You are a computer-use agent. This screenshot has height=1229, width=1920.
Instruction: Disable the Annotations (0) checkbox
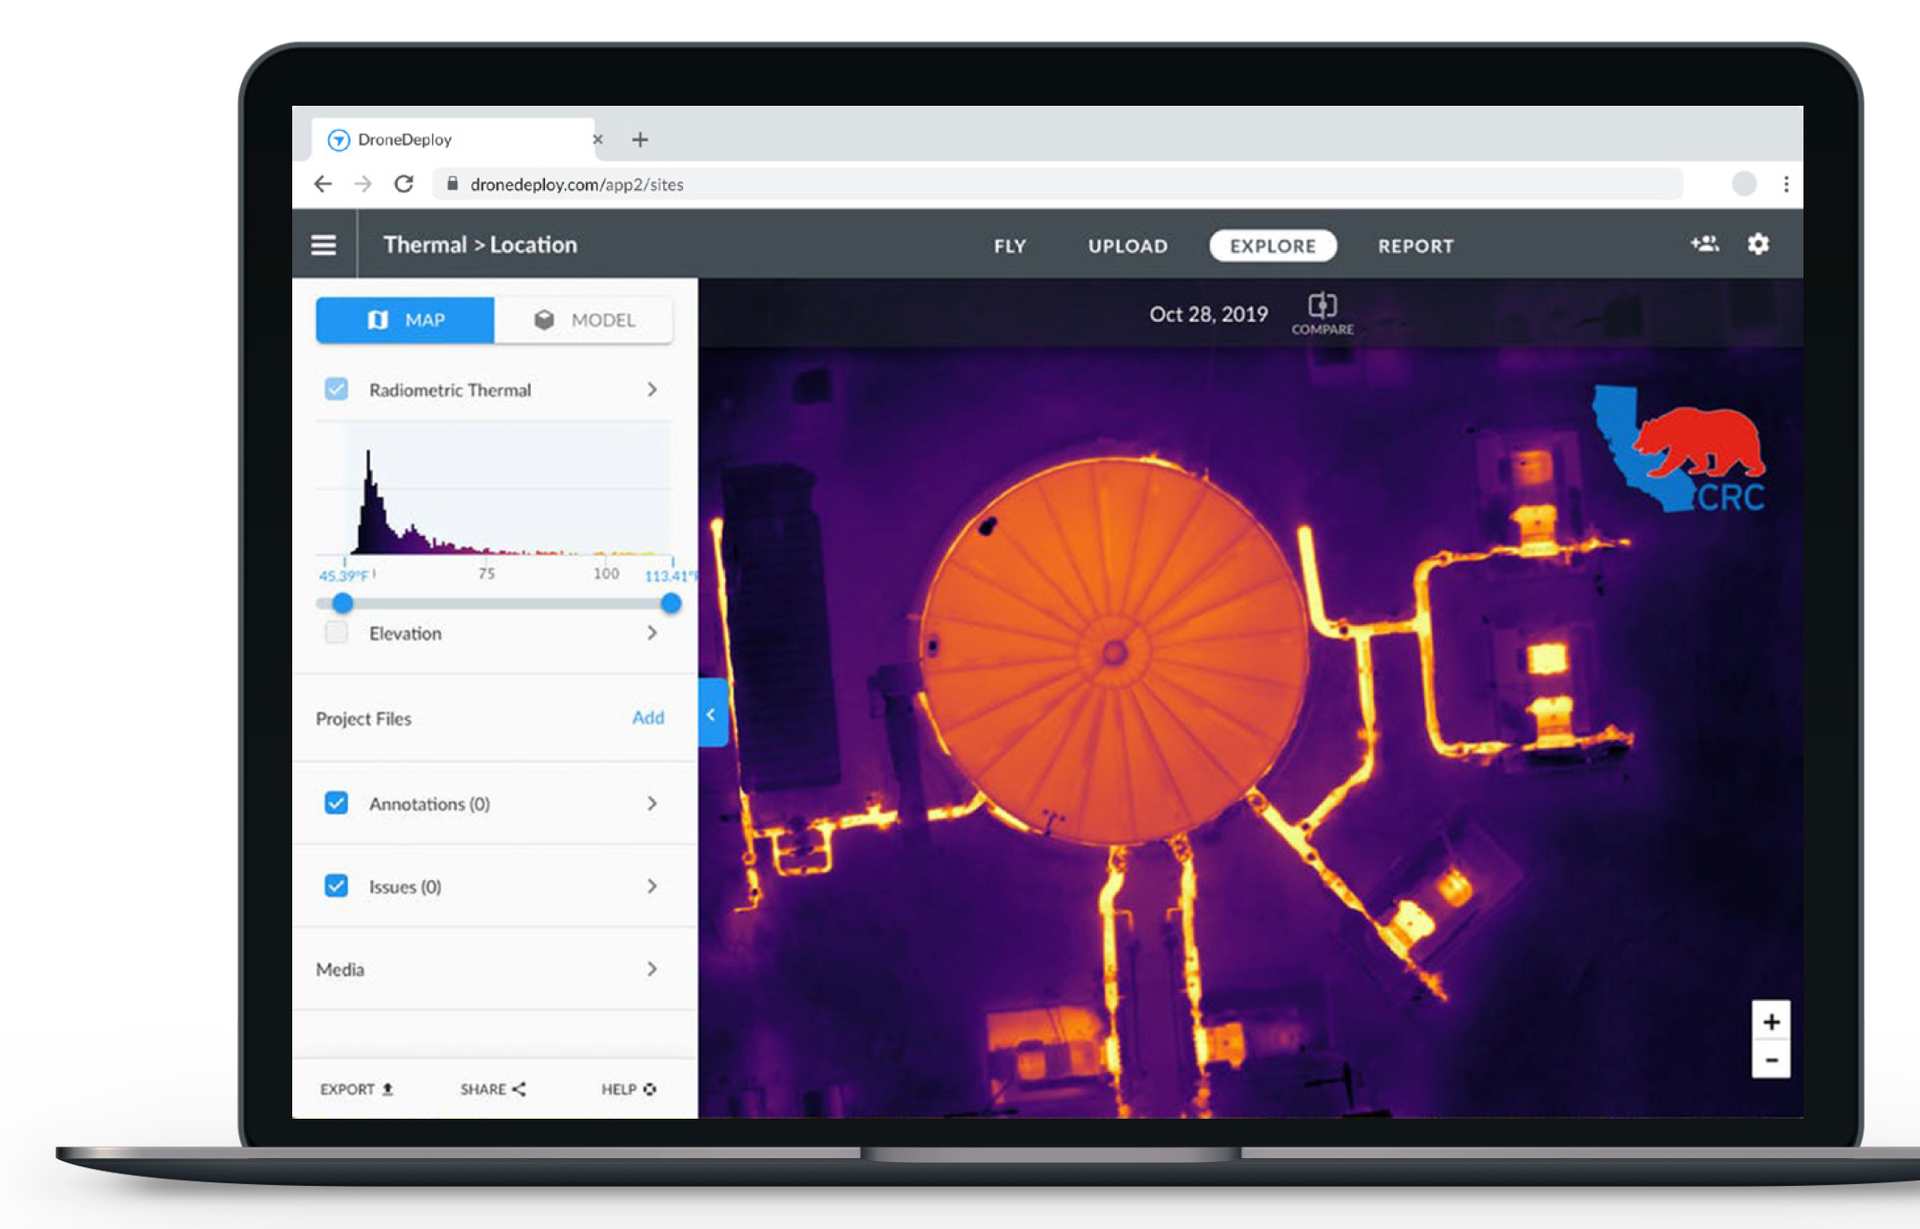(x=336, y=803)
